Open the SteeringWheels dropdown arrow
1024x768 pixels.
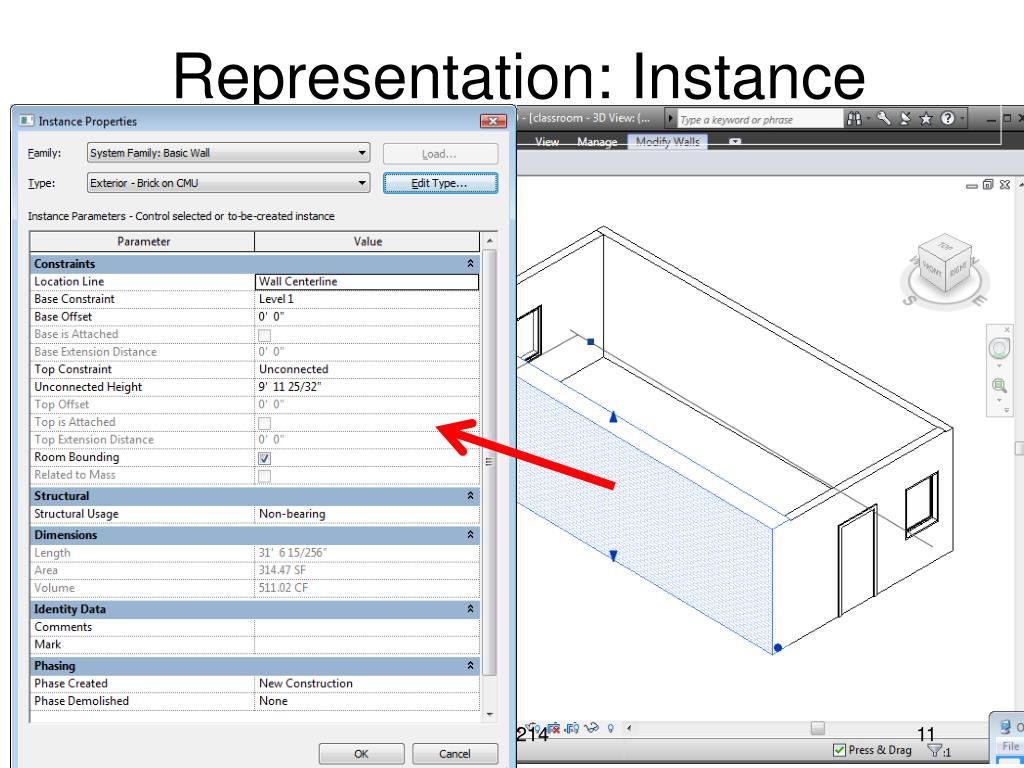pos(999,365)
